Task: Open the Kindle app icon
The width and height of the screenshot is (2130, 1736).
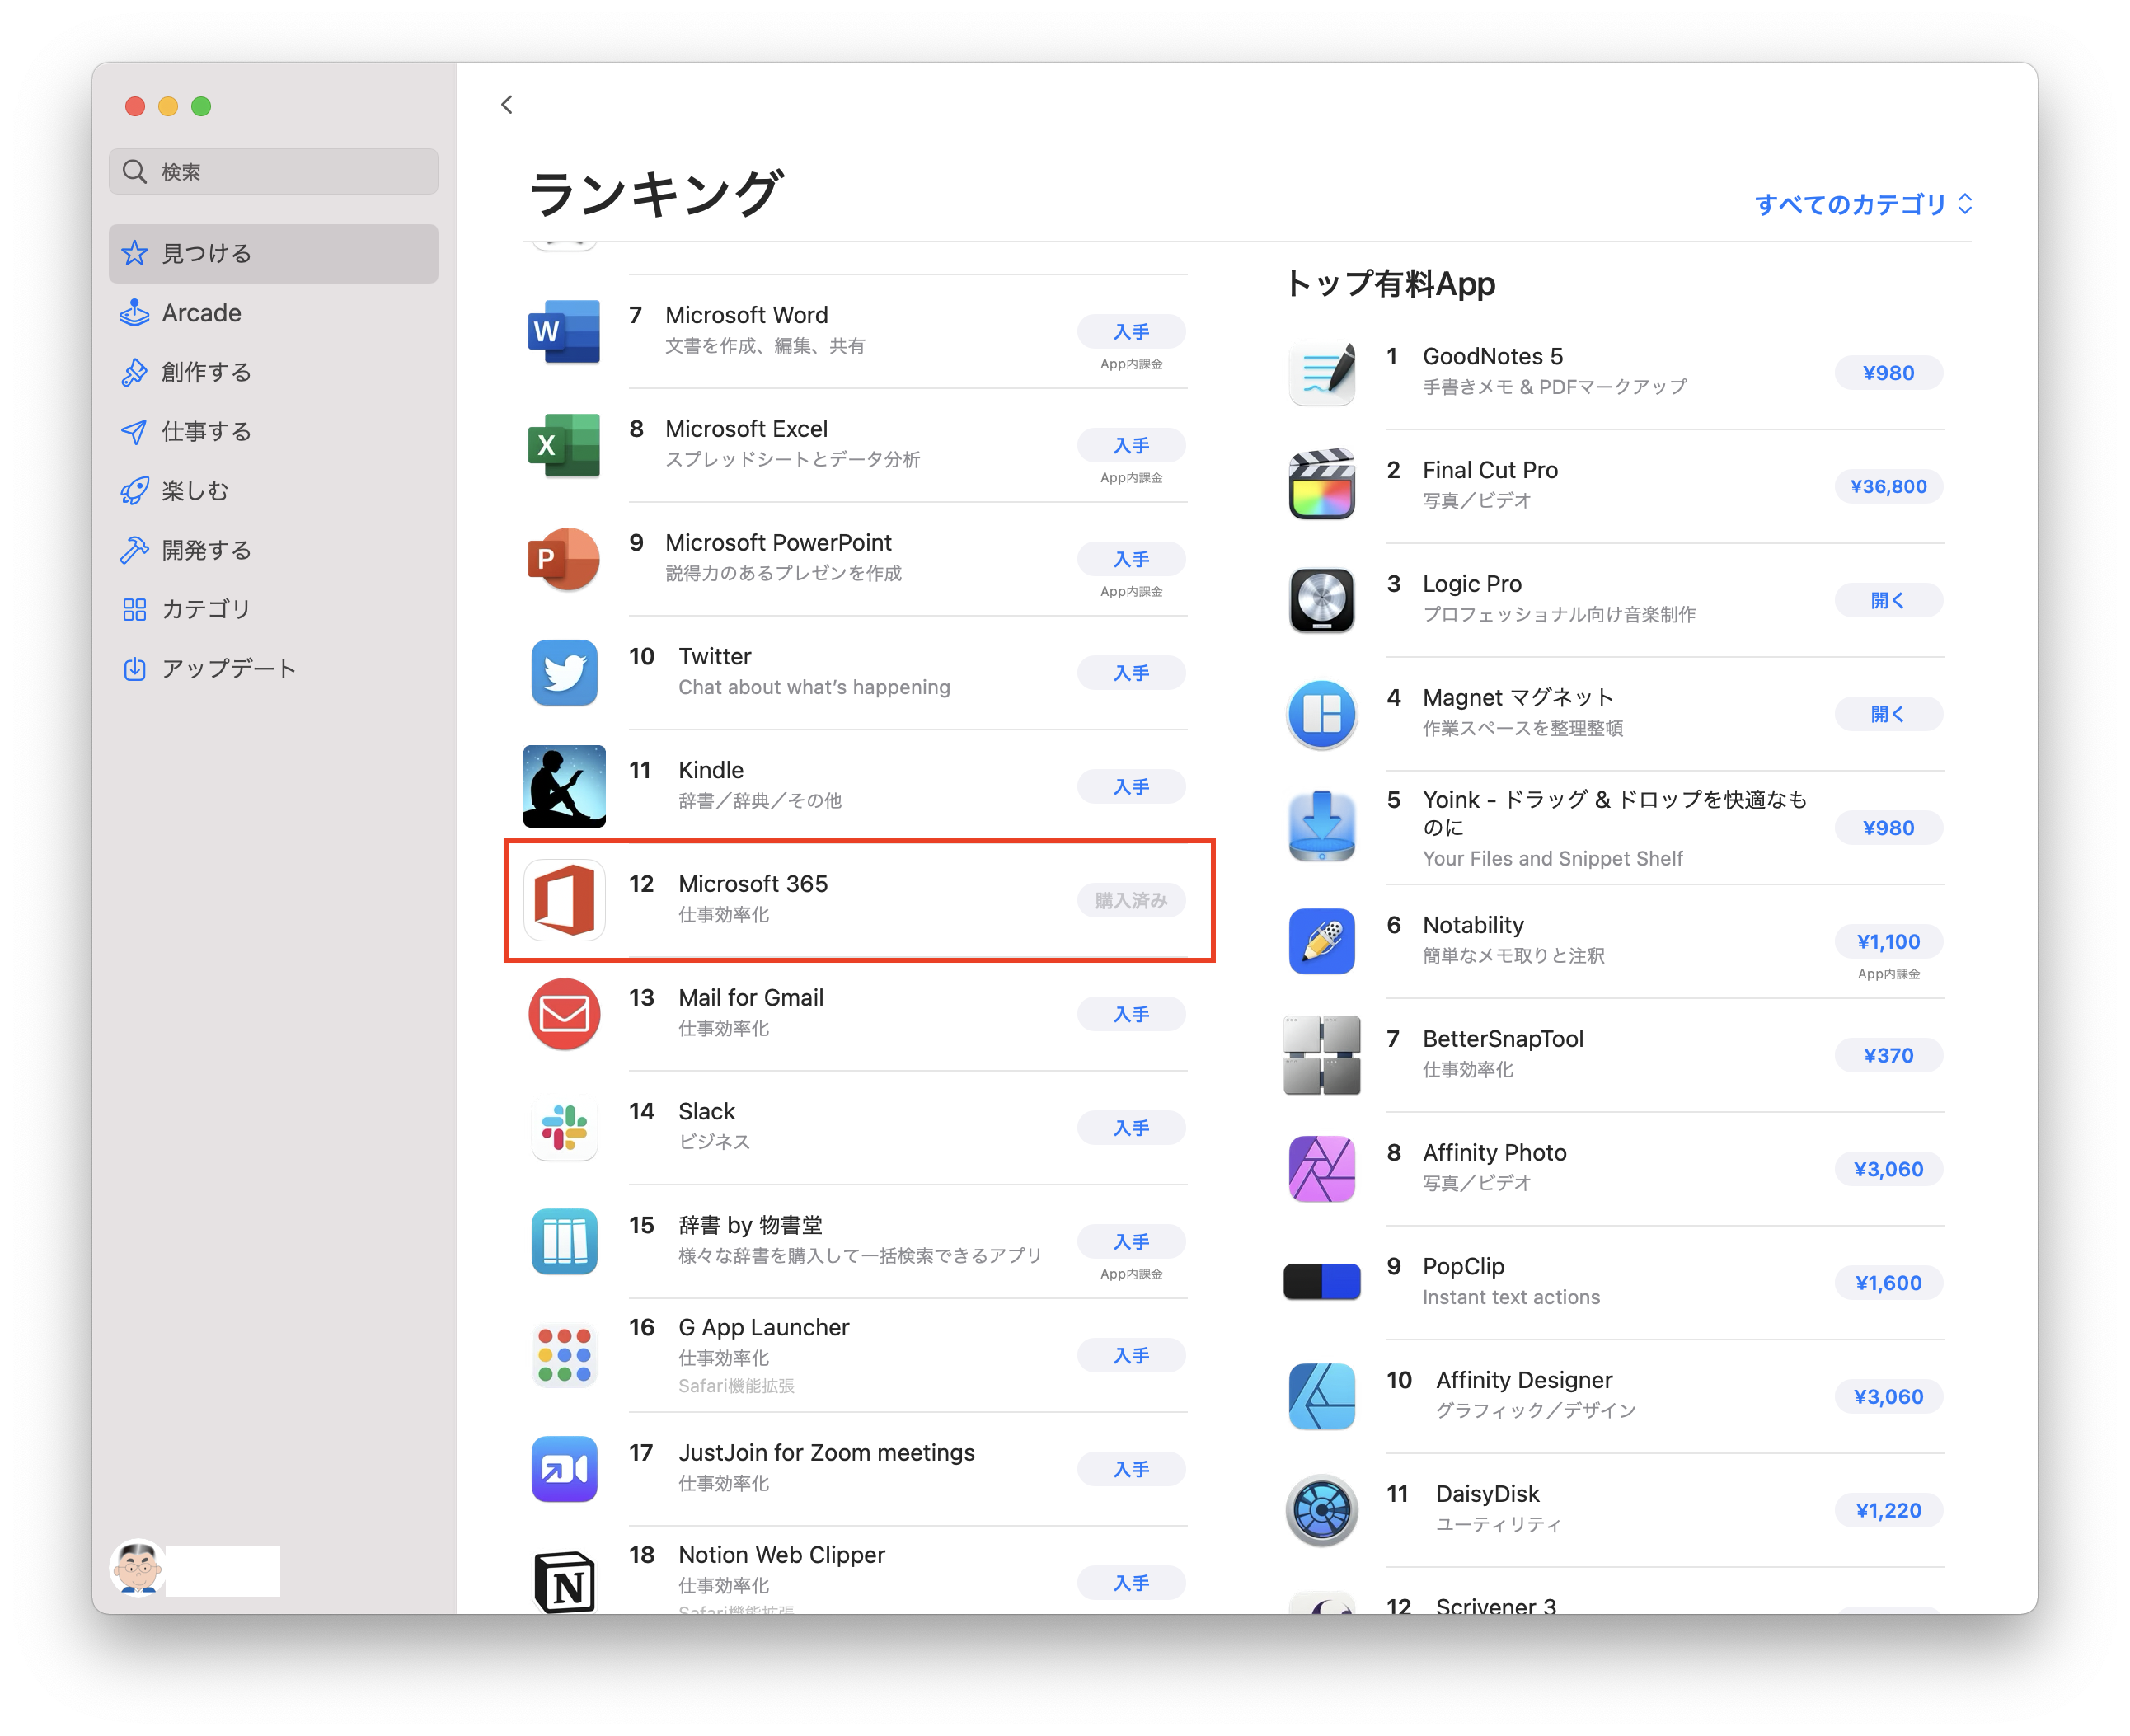Action: pos(564,786)
